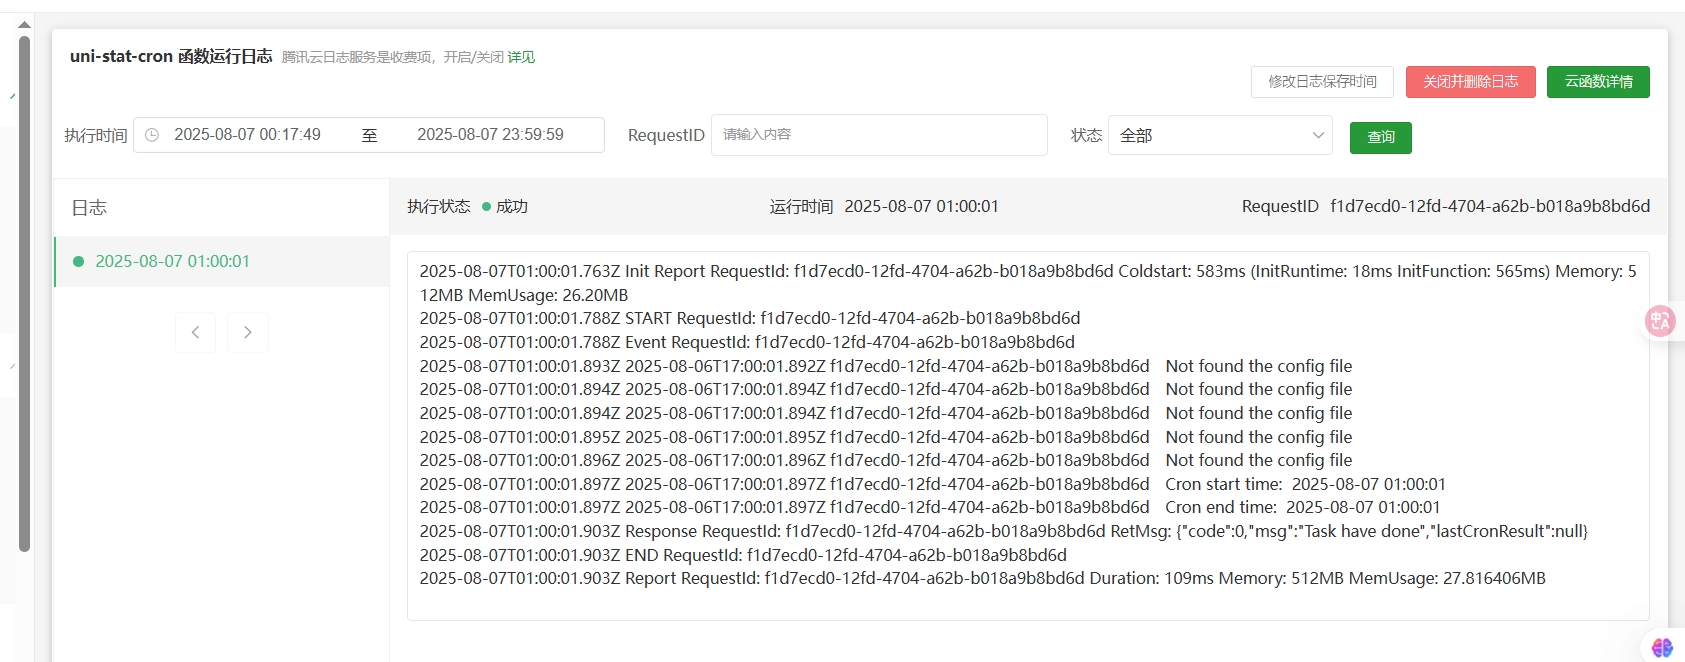Click Not found config line at 01.896Z

point(886,461)
